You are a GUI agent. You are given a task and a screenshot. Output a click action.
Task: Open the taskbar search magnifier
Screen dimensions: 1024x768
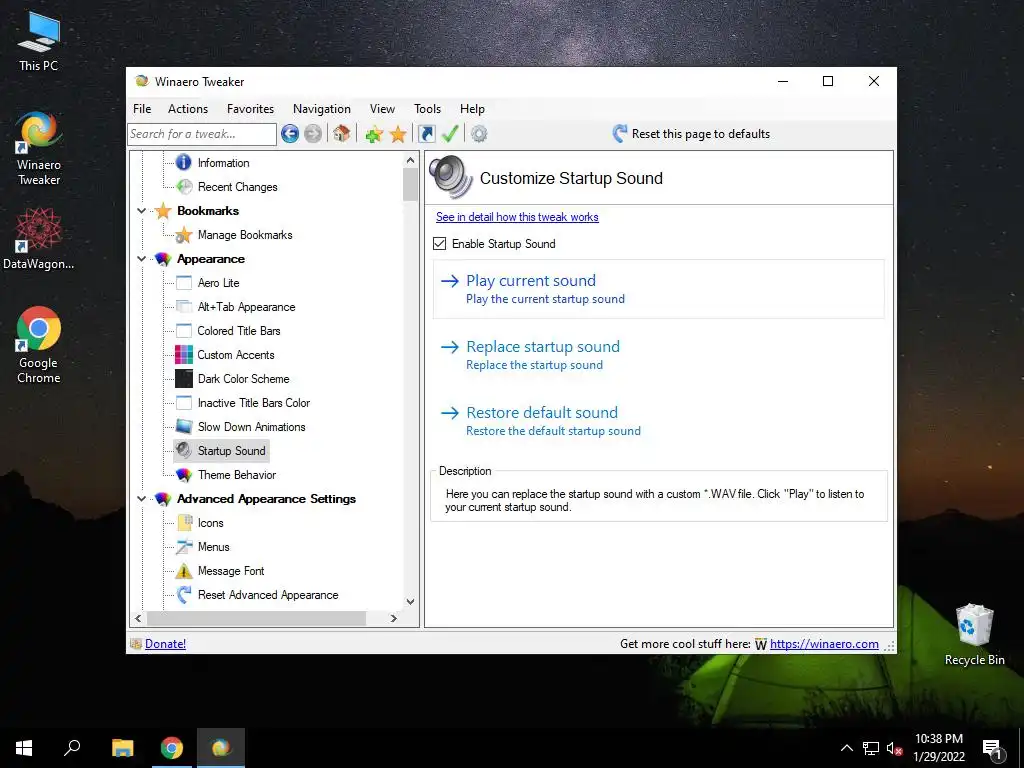[x=72, y=748]
